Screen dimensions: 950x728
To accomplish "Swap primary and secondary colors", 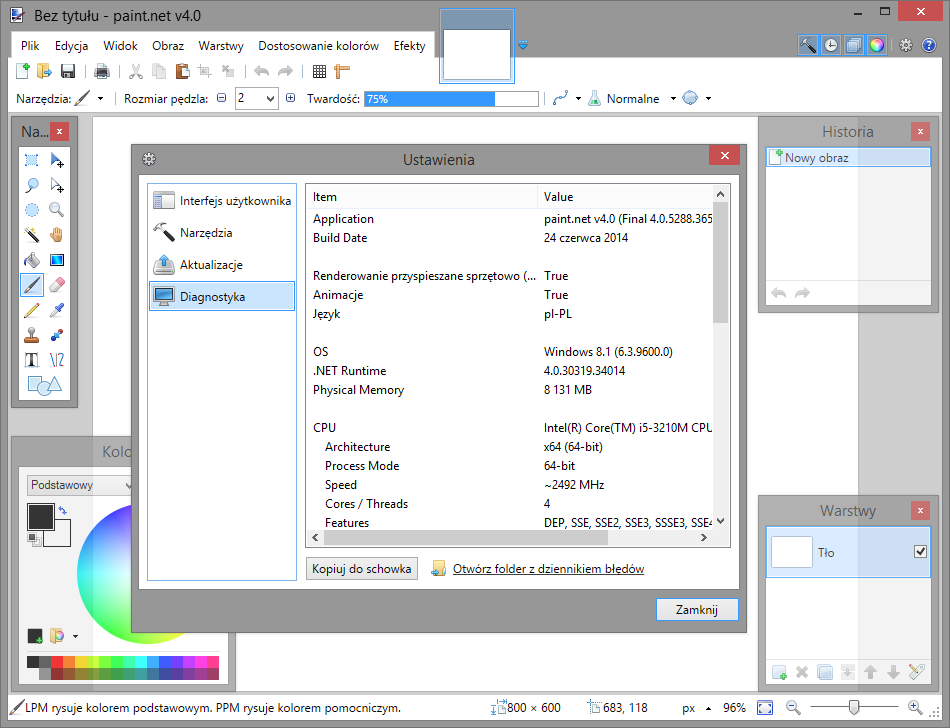I will (x=62, y=510).
